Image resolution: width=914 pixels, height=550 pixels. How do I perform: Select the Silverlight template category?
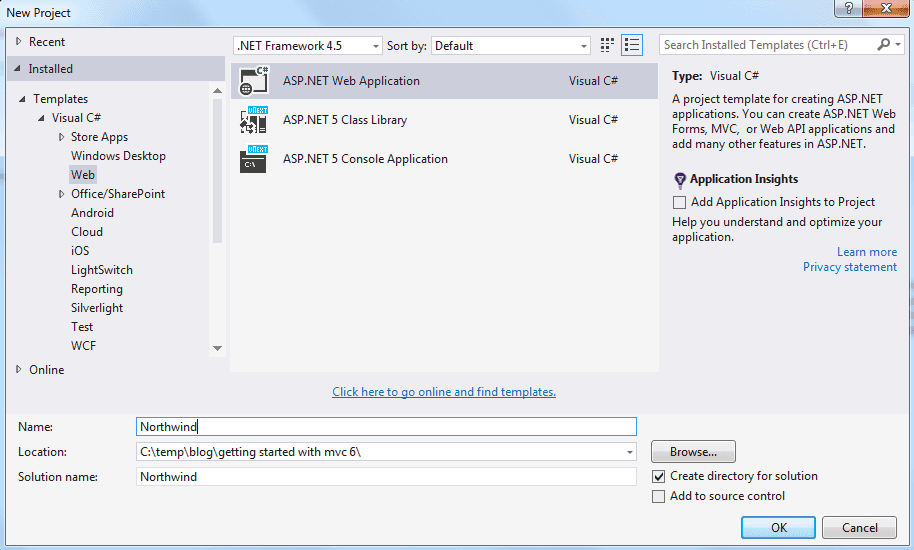click(97, 308)
